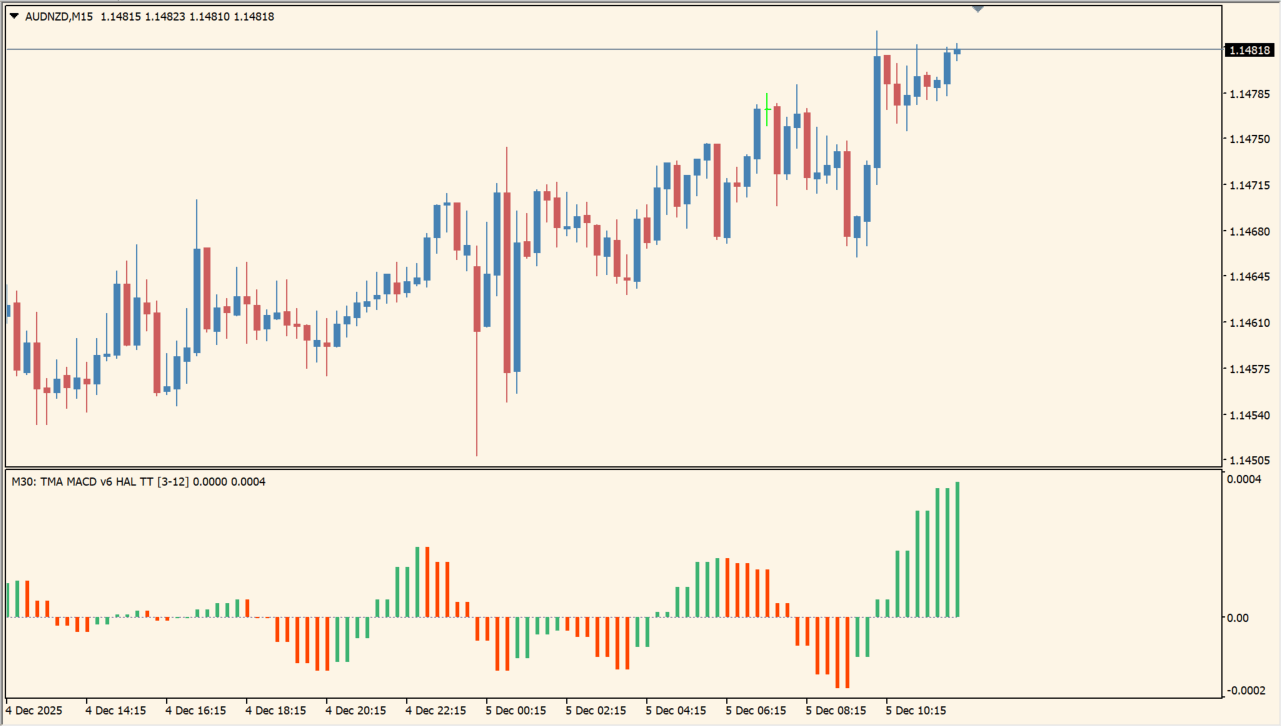Click the 1.14610 price scale value

[x=1249, y=323]
